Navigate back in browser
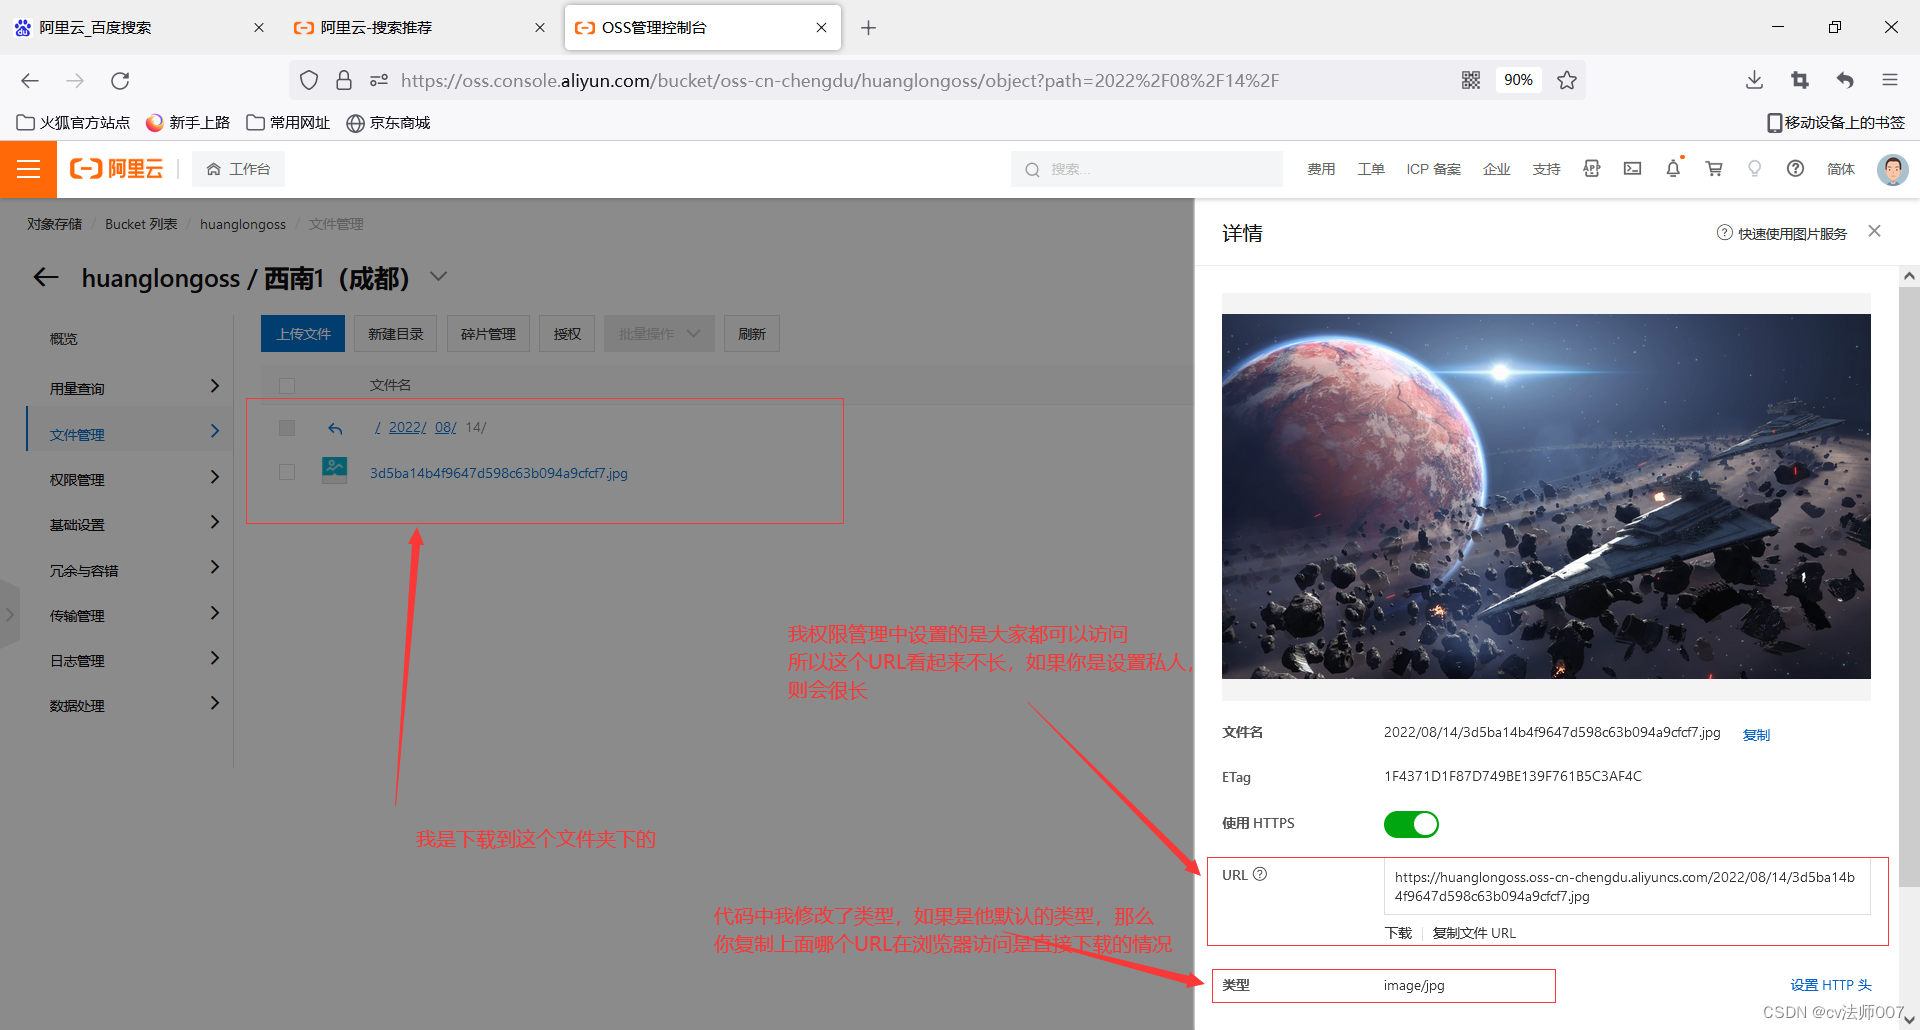 (30, 80)
